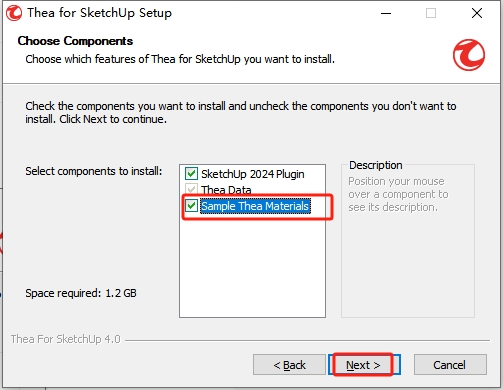Minimize the Thea setup window

386,13
